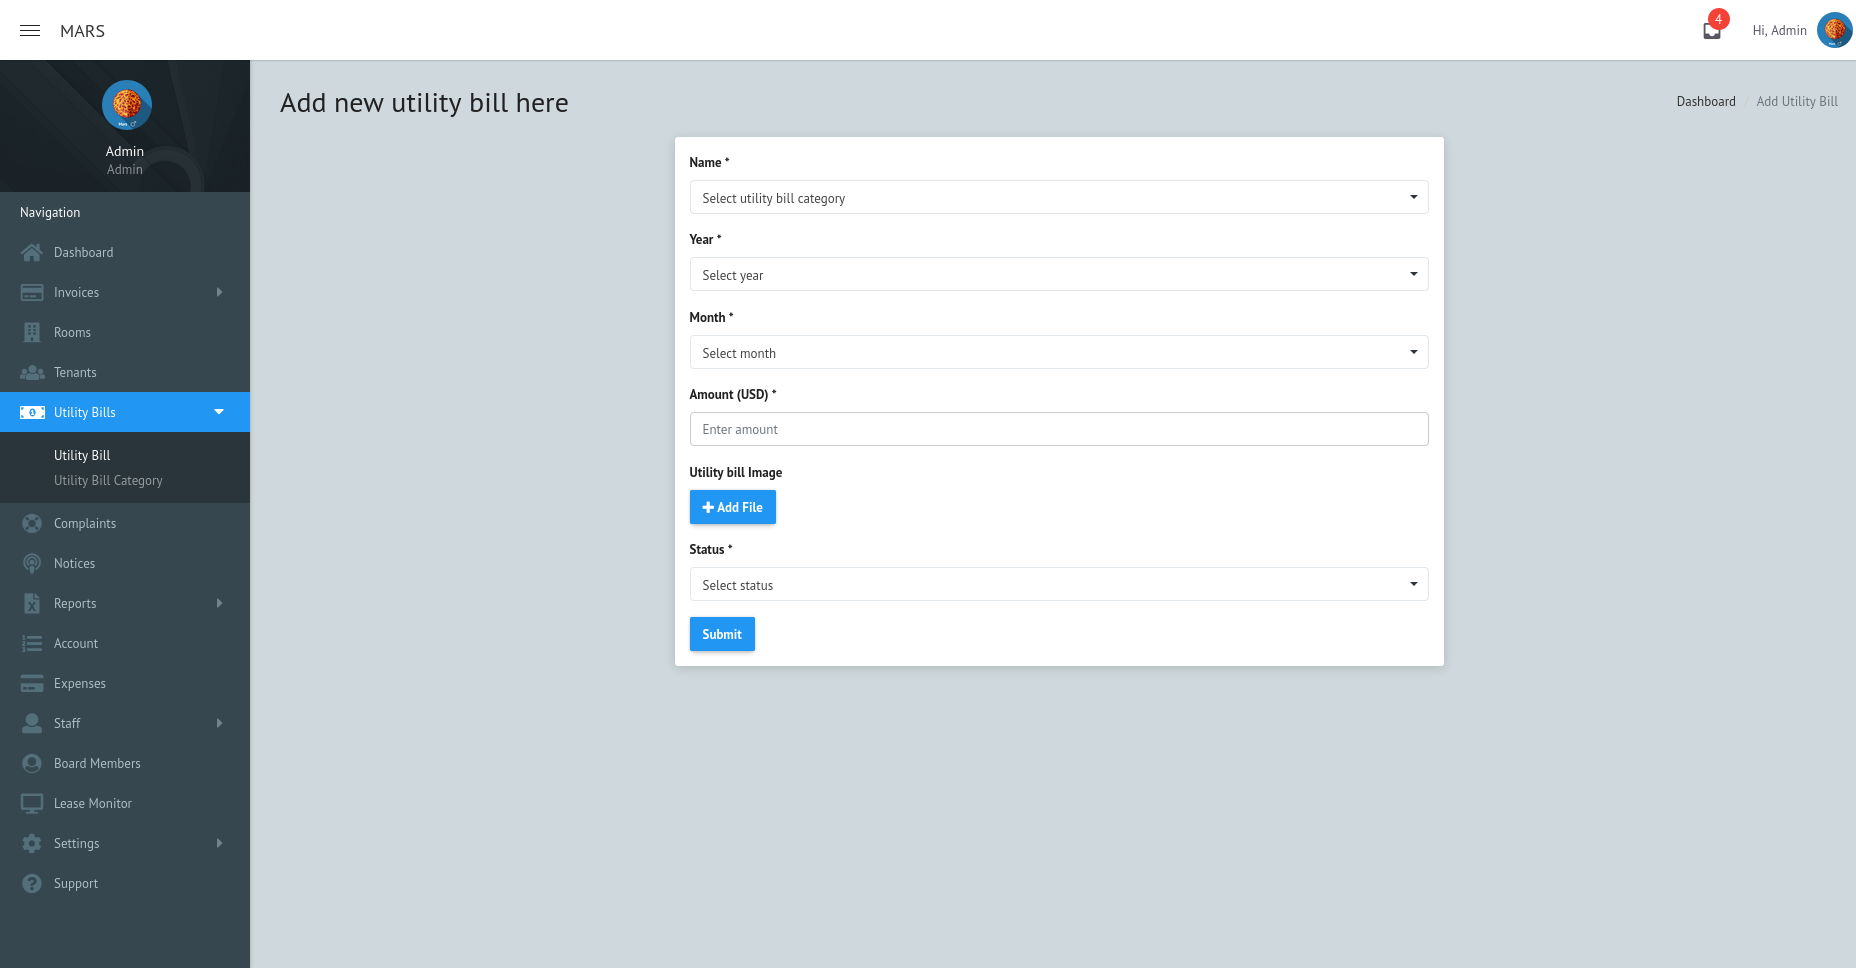Open the Utility Bill Category menu item

108,480
